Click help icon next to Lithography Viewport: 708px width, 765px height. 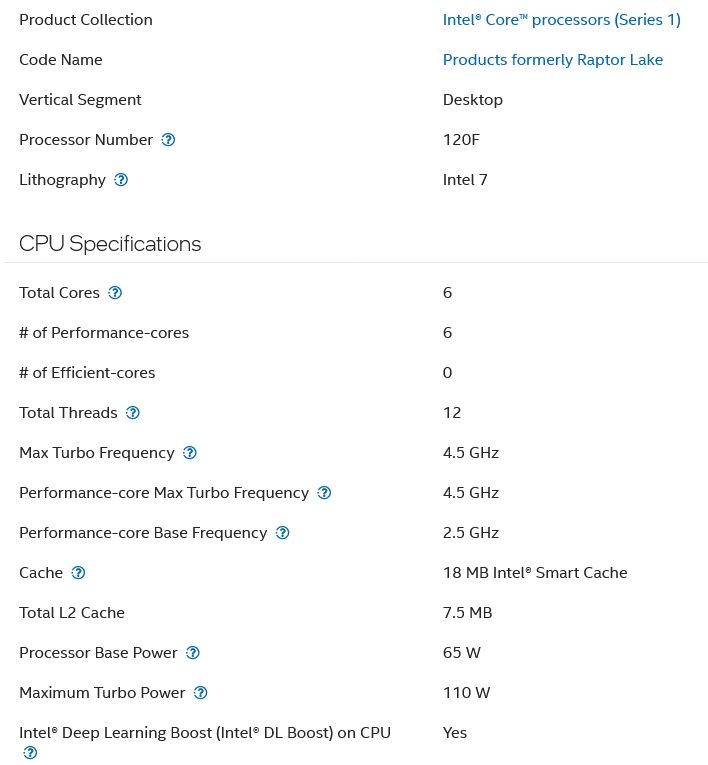121,180
